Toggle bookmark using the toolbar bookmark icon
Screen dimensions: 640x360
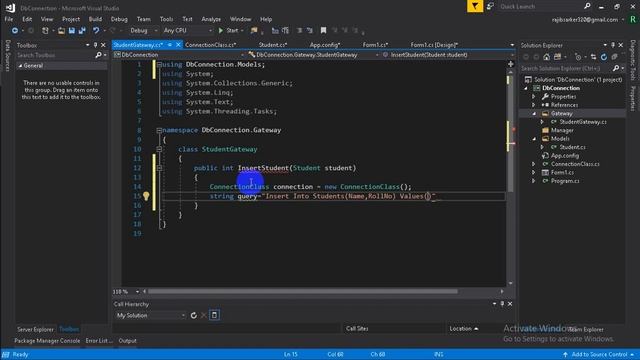pyautogui.click(x=323, y=31)
